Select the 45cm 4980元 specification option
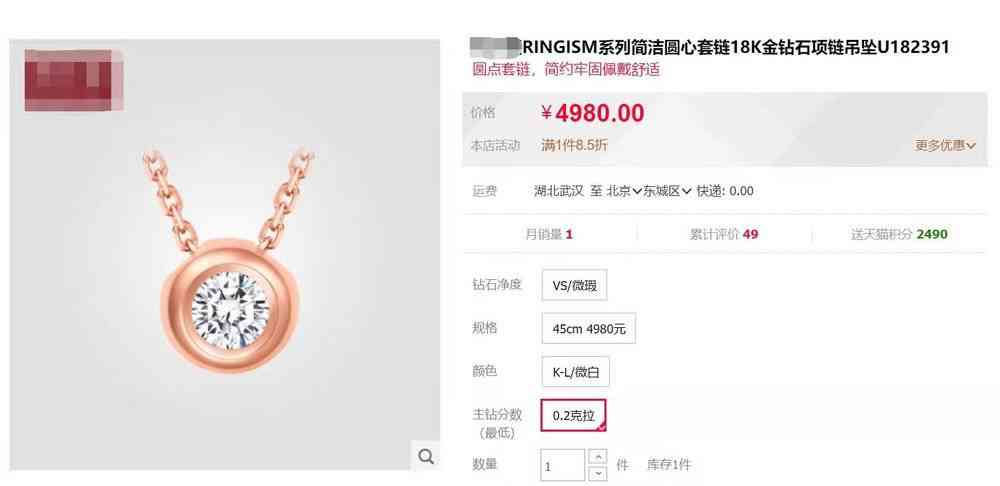The width and height of the screenshot is (1000, 486). tap(589, 328)
